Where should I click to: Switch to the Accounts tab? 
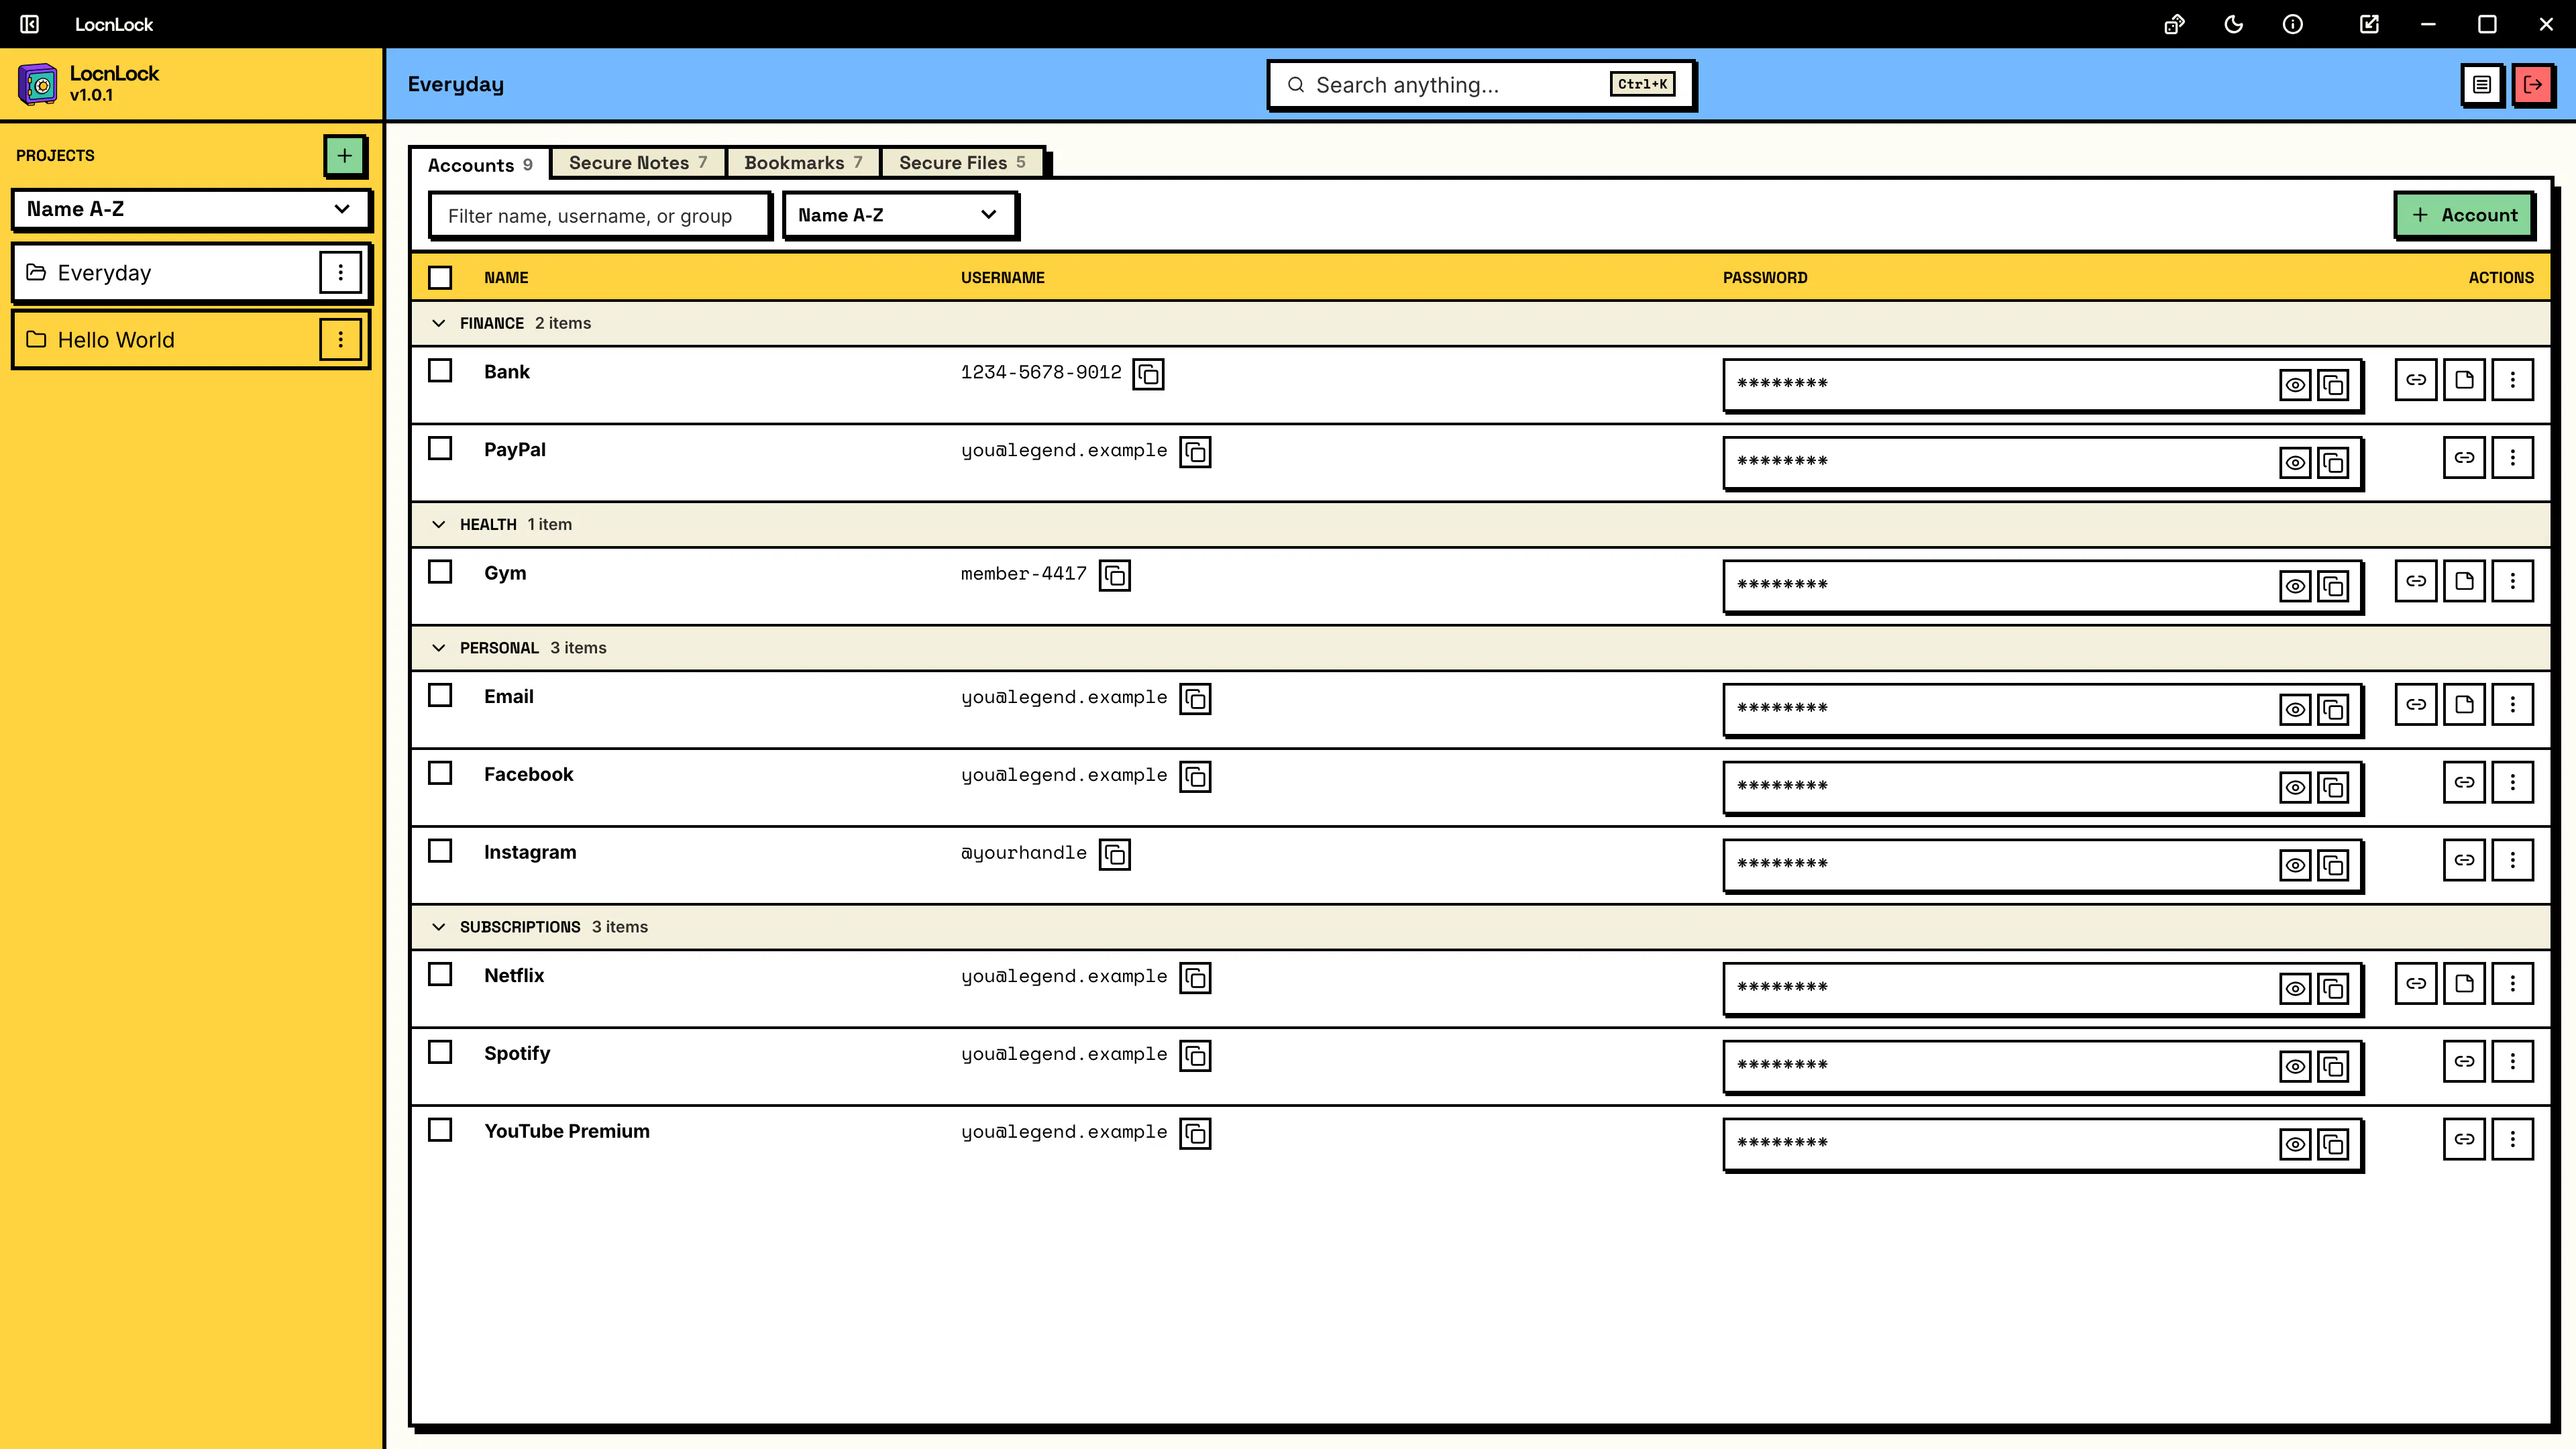[480, 165]
